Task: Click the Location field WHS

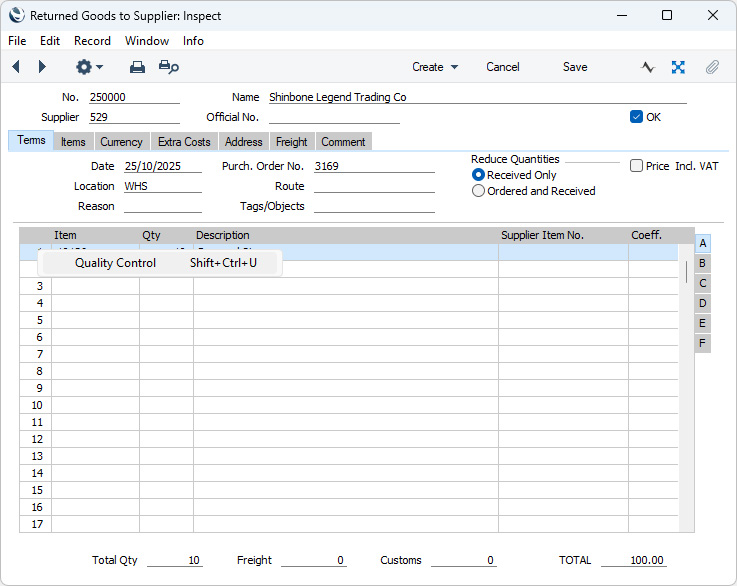Action: pos(163,186)
